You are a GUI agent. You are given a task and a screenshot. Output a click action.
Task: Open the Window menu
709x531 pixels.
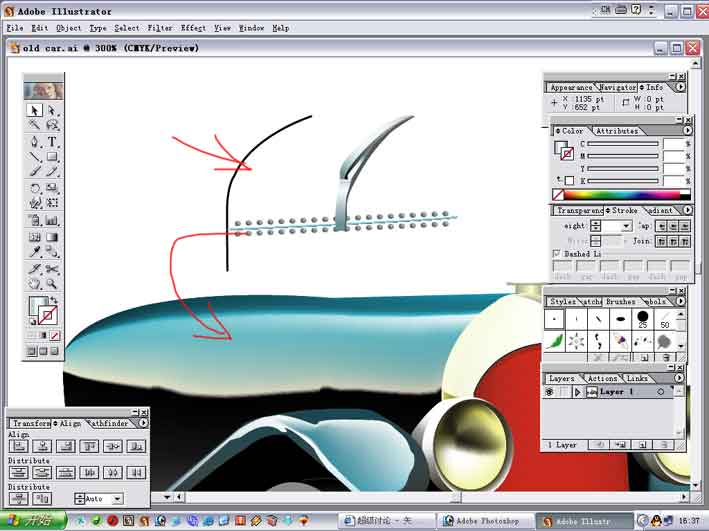[251, 28]
